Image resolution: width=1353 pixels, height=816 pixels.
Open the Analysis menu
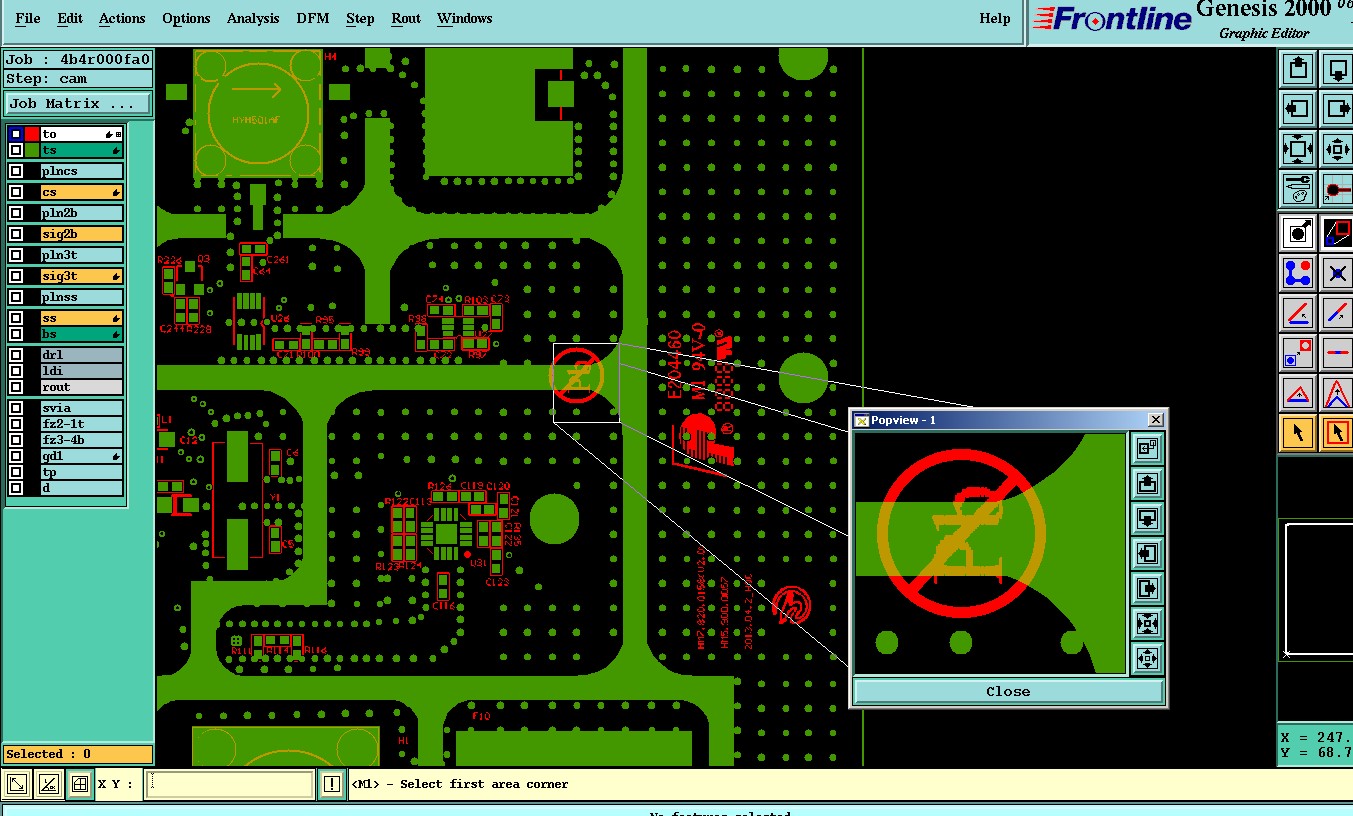tap(253, 18)
